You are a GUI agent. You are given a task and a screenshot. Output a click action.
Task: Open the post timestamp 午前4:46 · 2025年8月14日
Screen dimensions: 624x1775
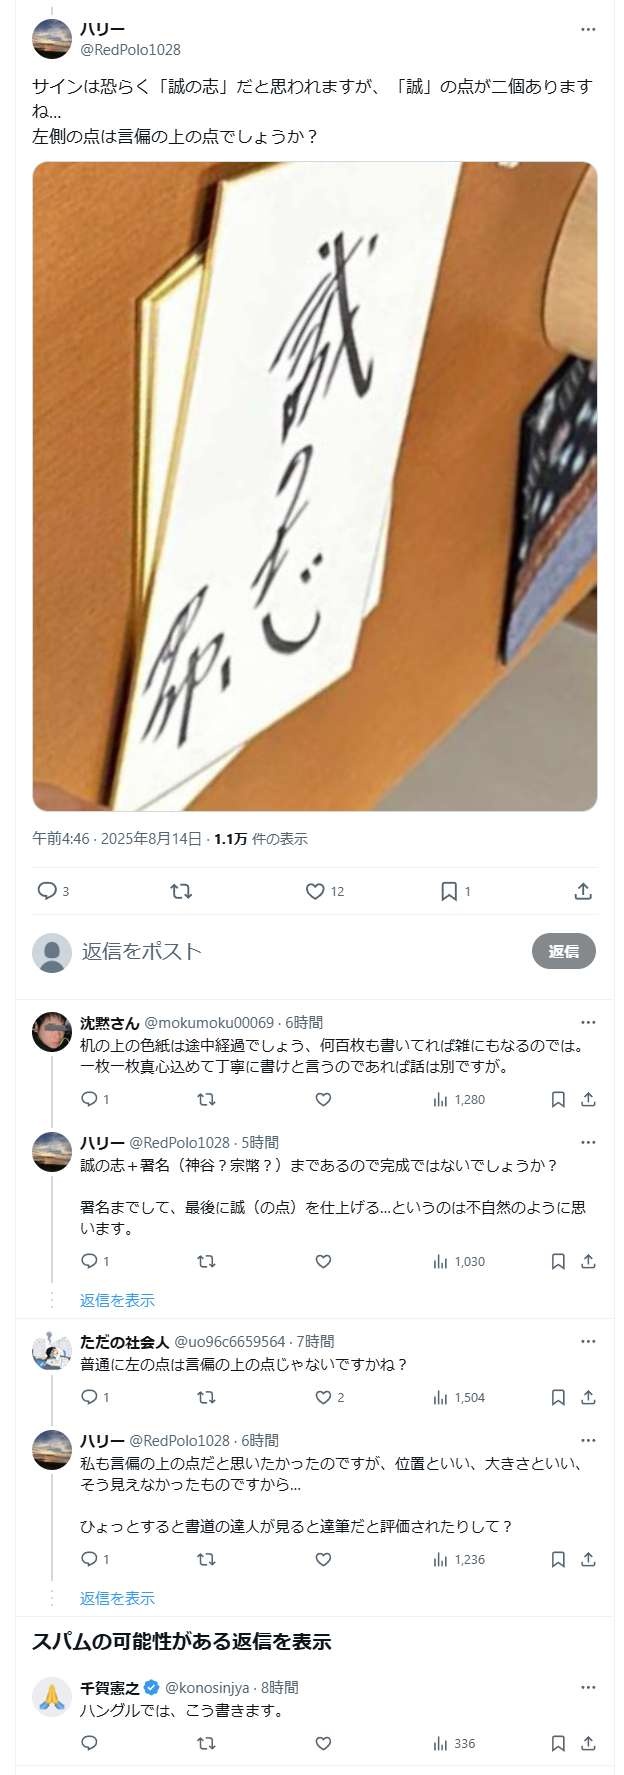(117, 838)
